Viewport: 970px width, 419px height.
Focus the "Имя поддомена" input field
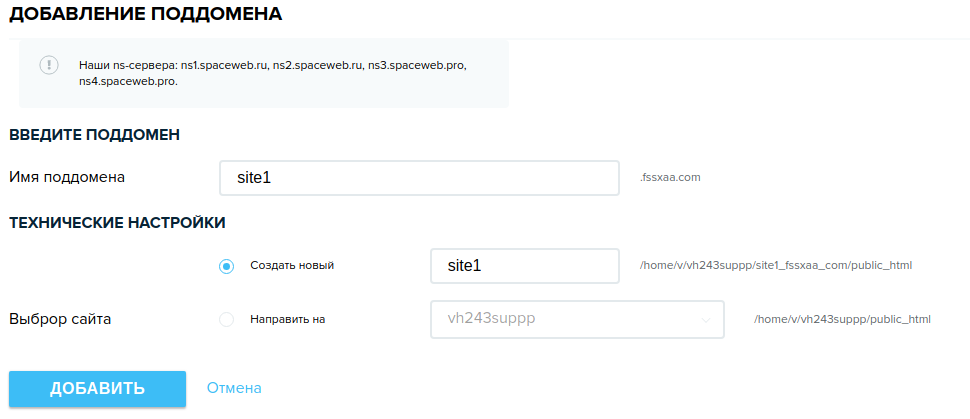tap(419, 178)
